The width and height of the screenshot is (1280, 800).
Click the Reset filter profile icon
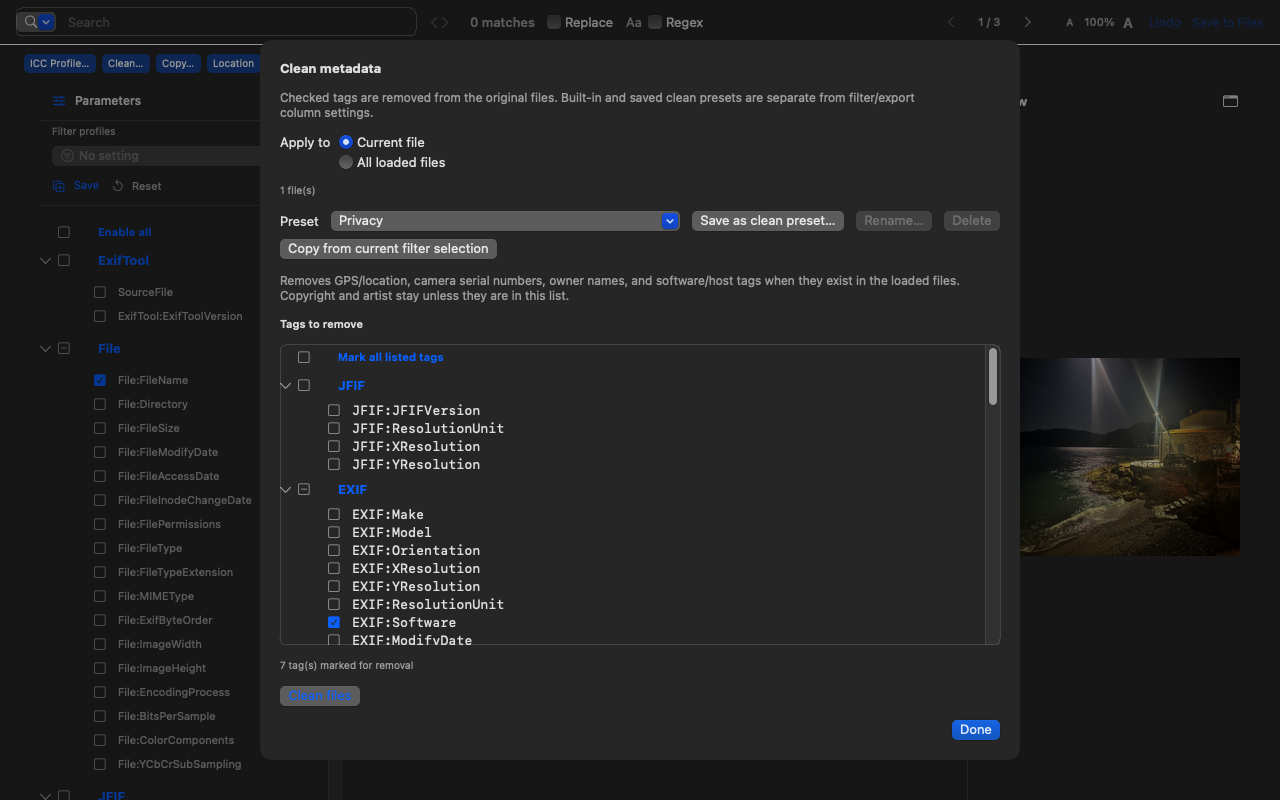[x=118, y=186]
